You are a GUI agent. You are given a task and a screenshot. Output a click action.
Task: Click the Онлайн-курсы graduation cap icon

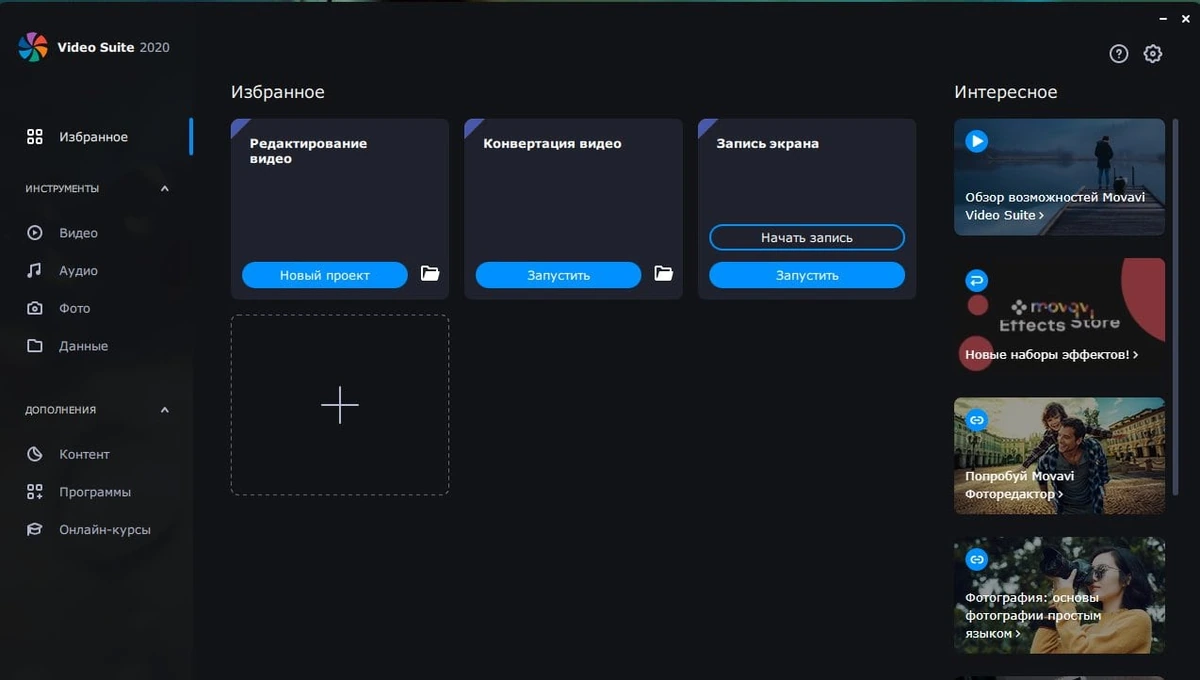pyautogui.click(x=35, y=530)
